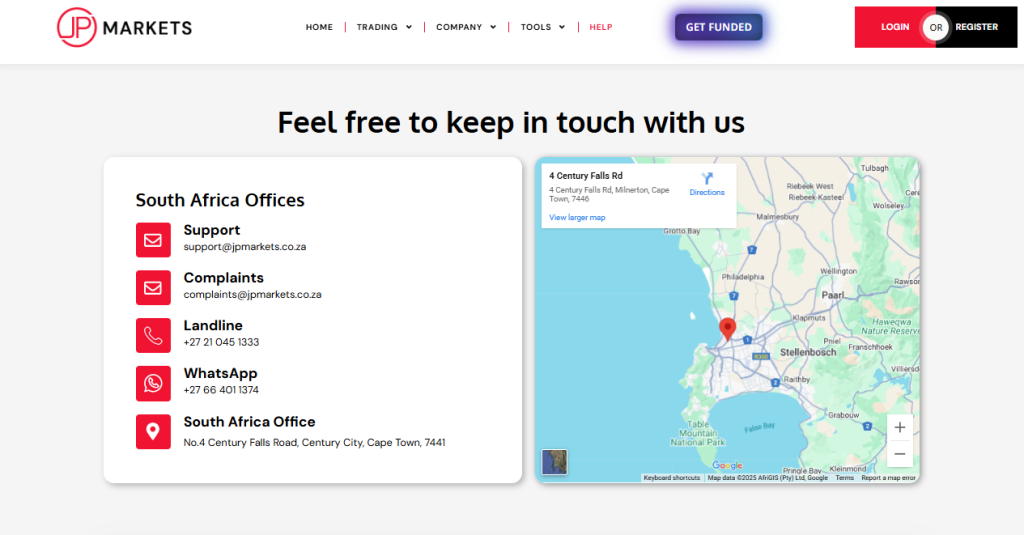Click the South Africa Office location pin icon
The image size is (1024, 535).
click(x=153, y=431)
